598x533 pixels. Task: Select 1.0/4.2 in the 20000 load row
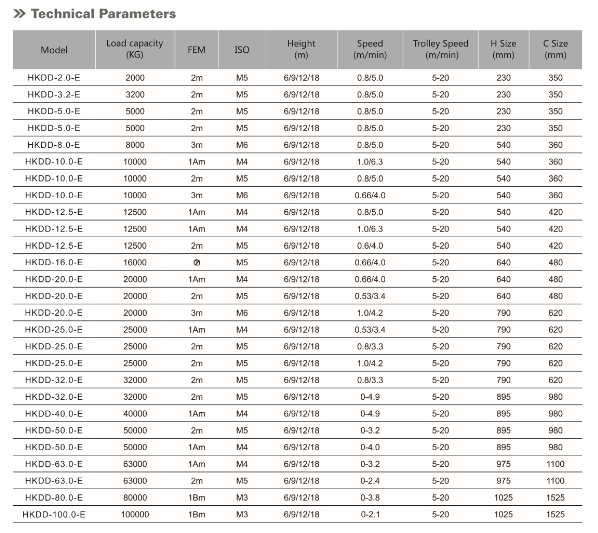point(370,313)
